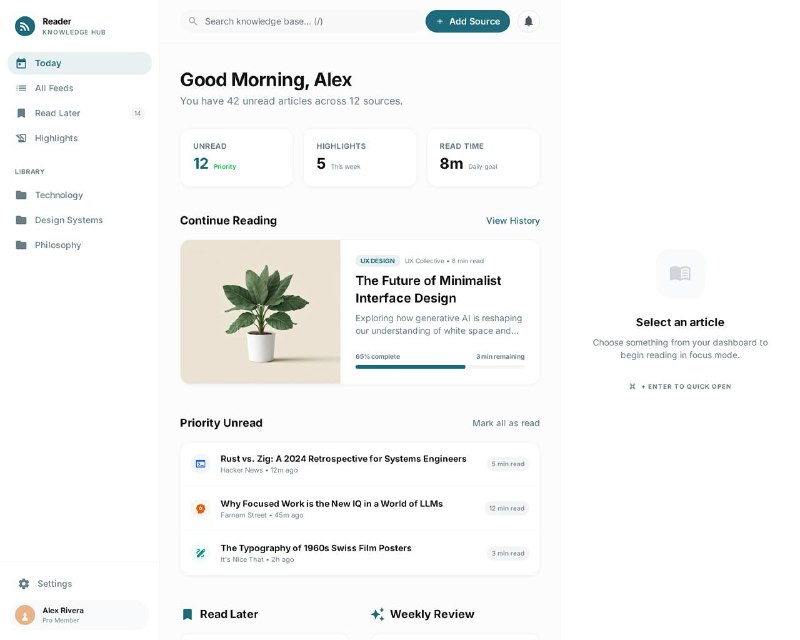Click the 65% complete reading progress bar
Screen dimensions: 800x640
pyautogui.click(x=440, y=367)
